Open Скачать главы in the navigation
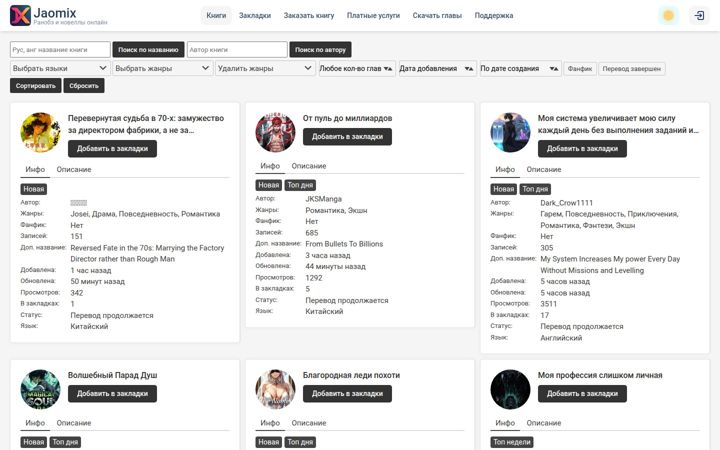Screen dimensions: 720x450 [x=437, y=16]
